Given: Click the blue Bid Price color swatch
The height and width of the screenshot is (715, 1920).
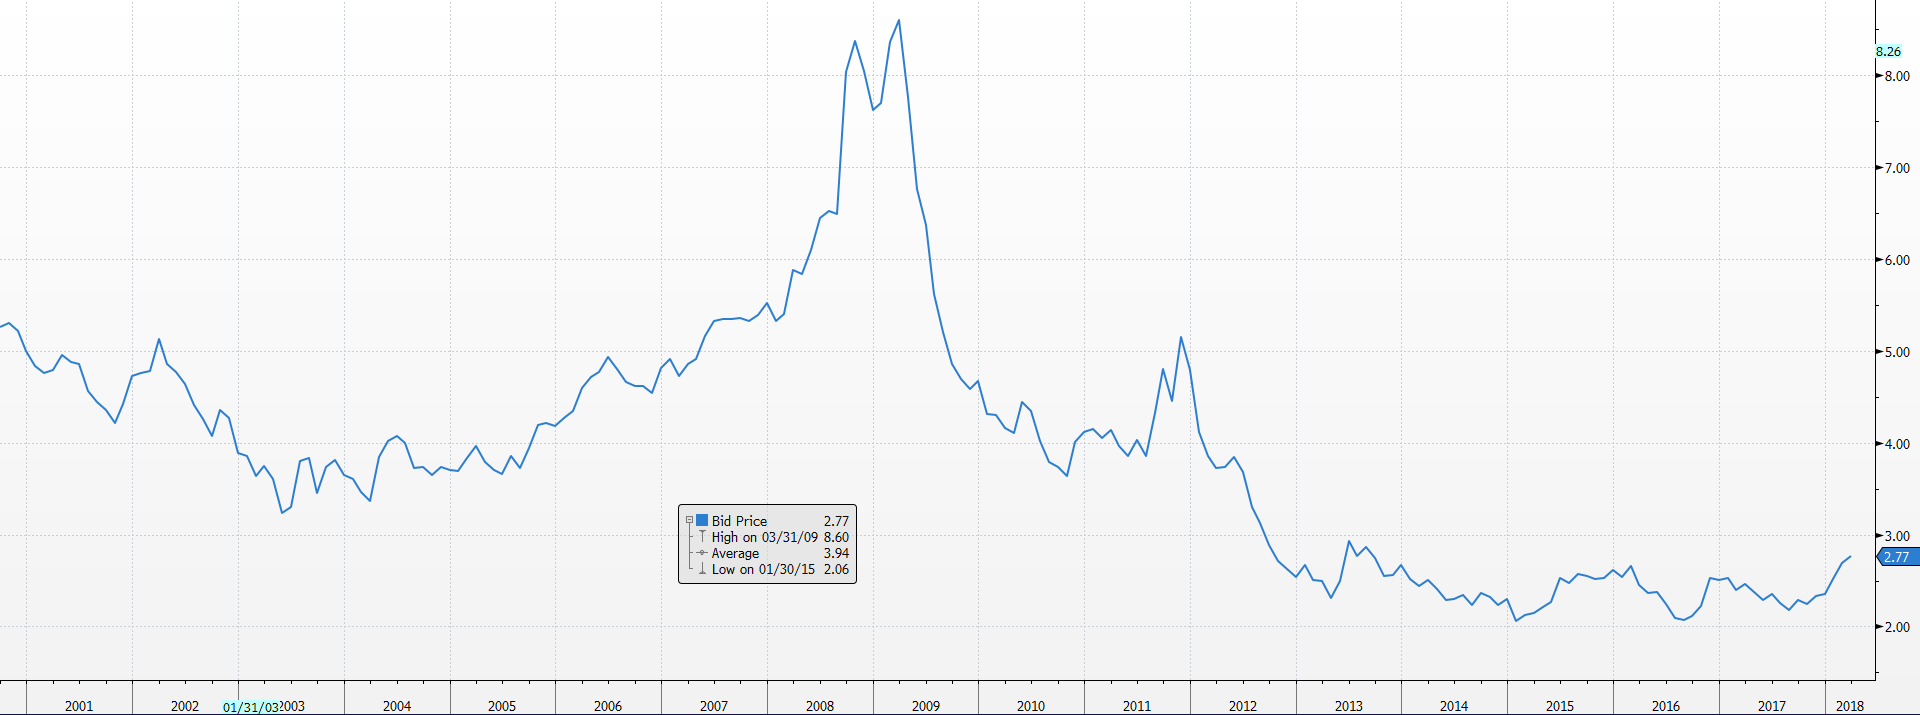Looking at the screenshot, I should pos(702,520).
